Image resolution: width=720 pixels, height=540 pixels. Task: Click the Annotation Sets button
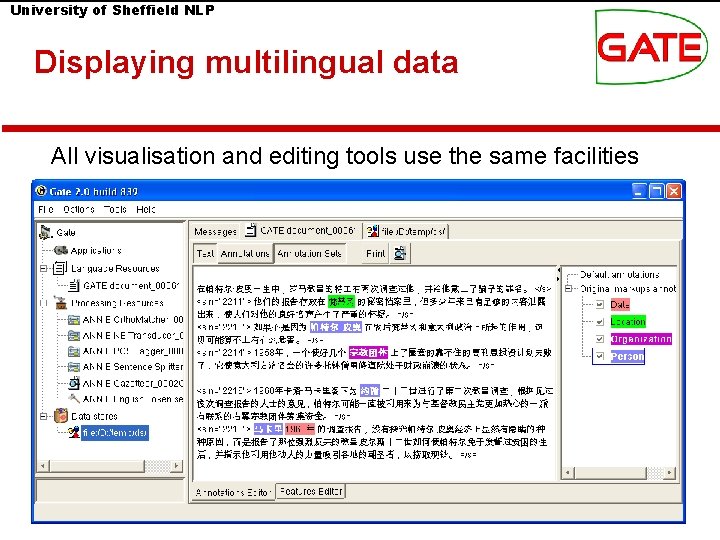click(309, 253)
